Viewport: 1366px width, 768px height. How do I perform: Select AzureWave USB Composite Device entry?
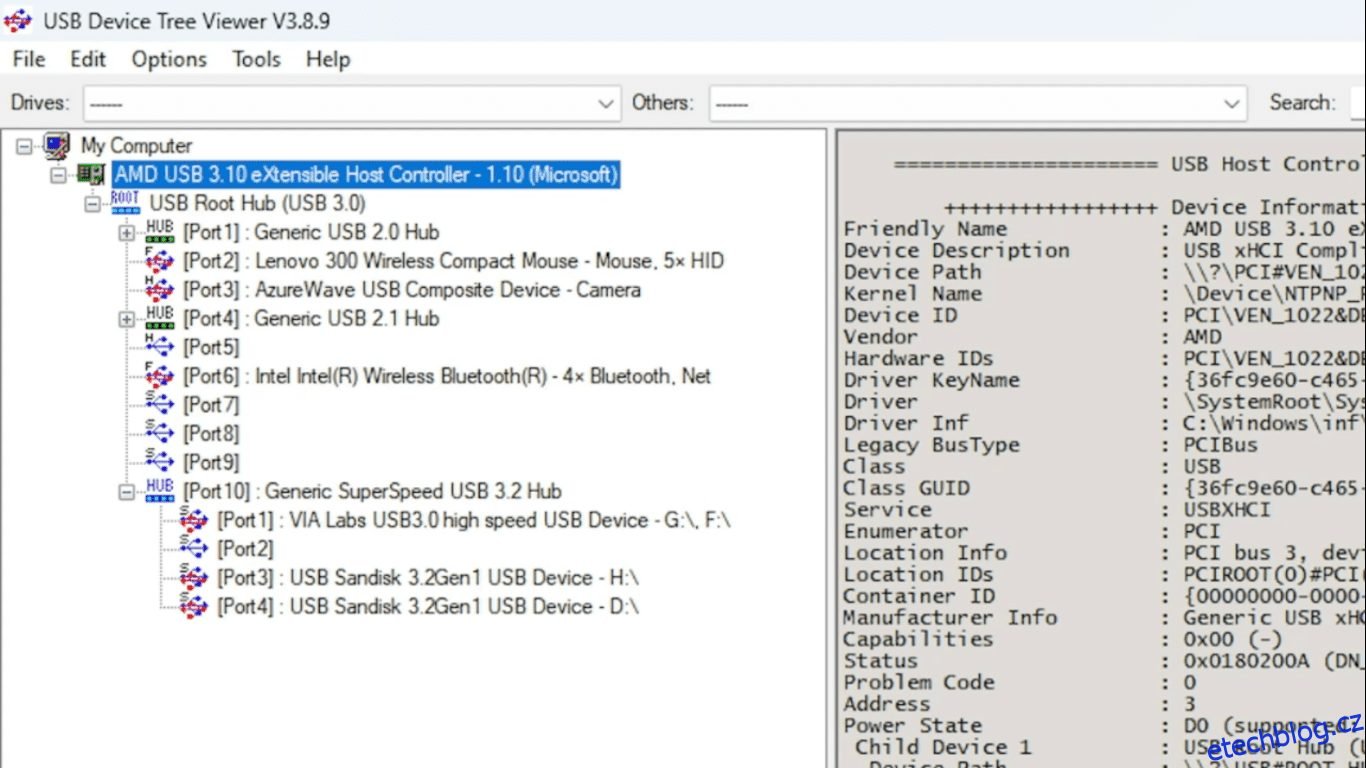412,290
